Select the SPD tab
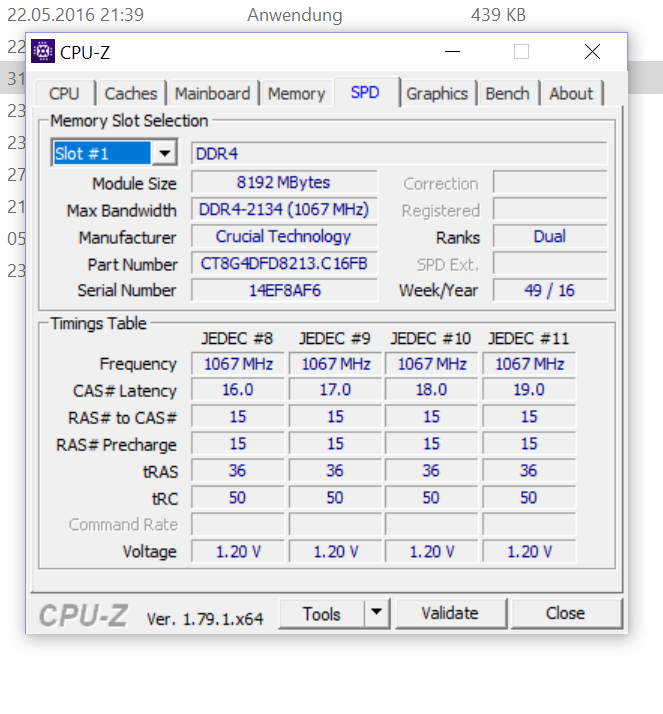 tap(366, 92)
